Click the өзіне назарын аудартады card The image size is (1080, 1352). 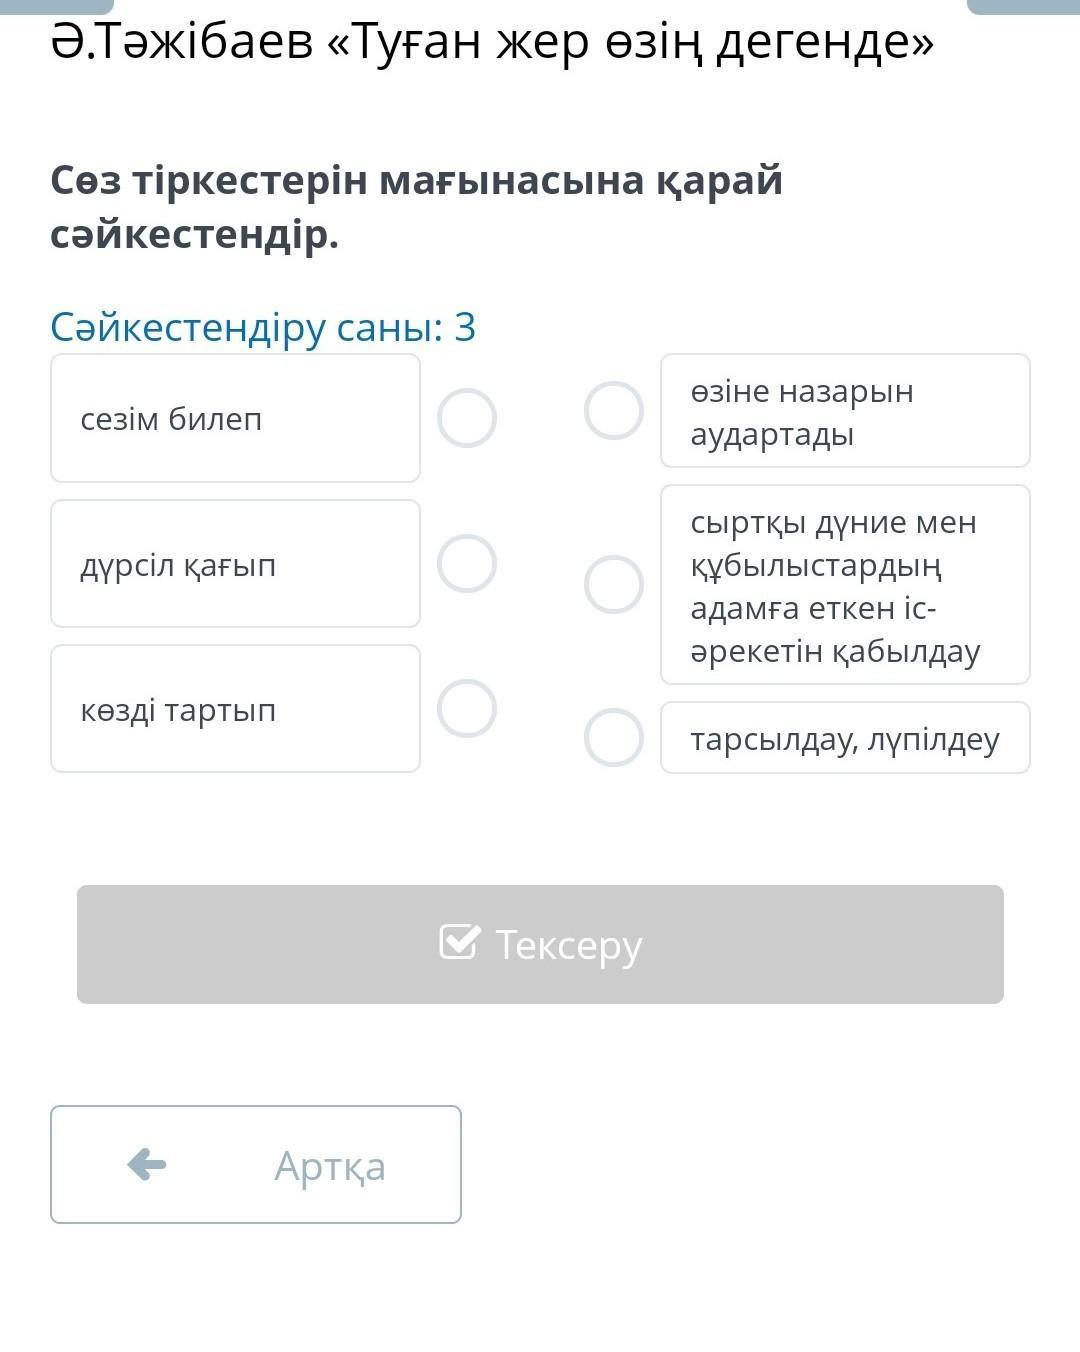(x=845, y=411)
